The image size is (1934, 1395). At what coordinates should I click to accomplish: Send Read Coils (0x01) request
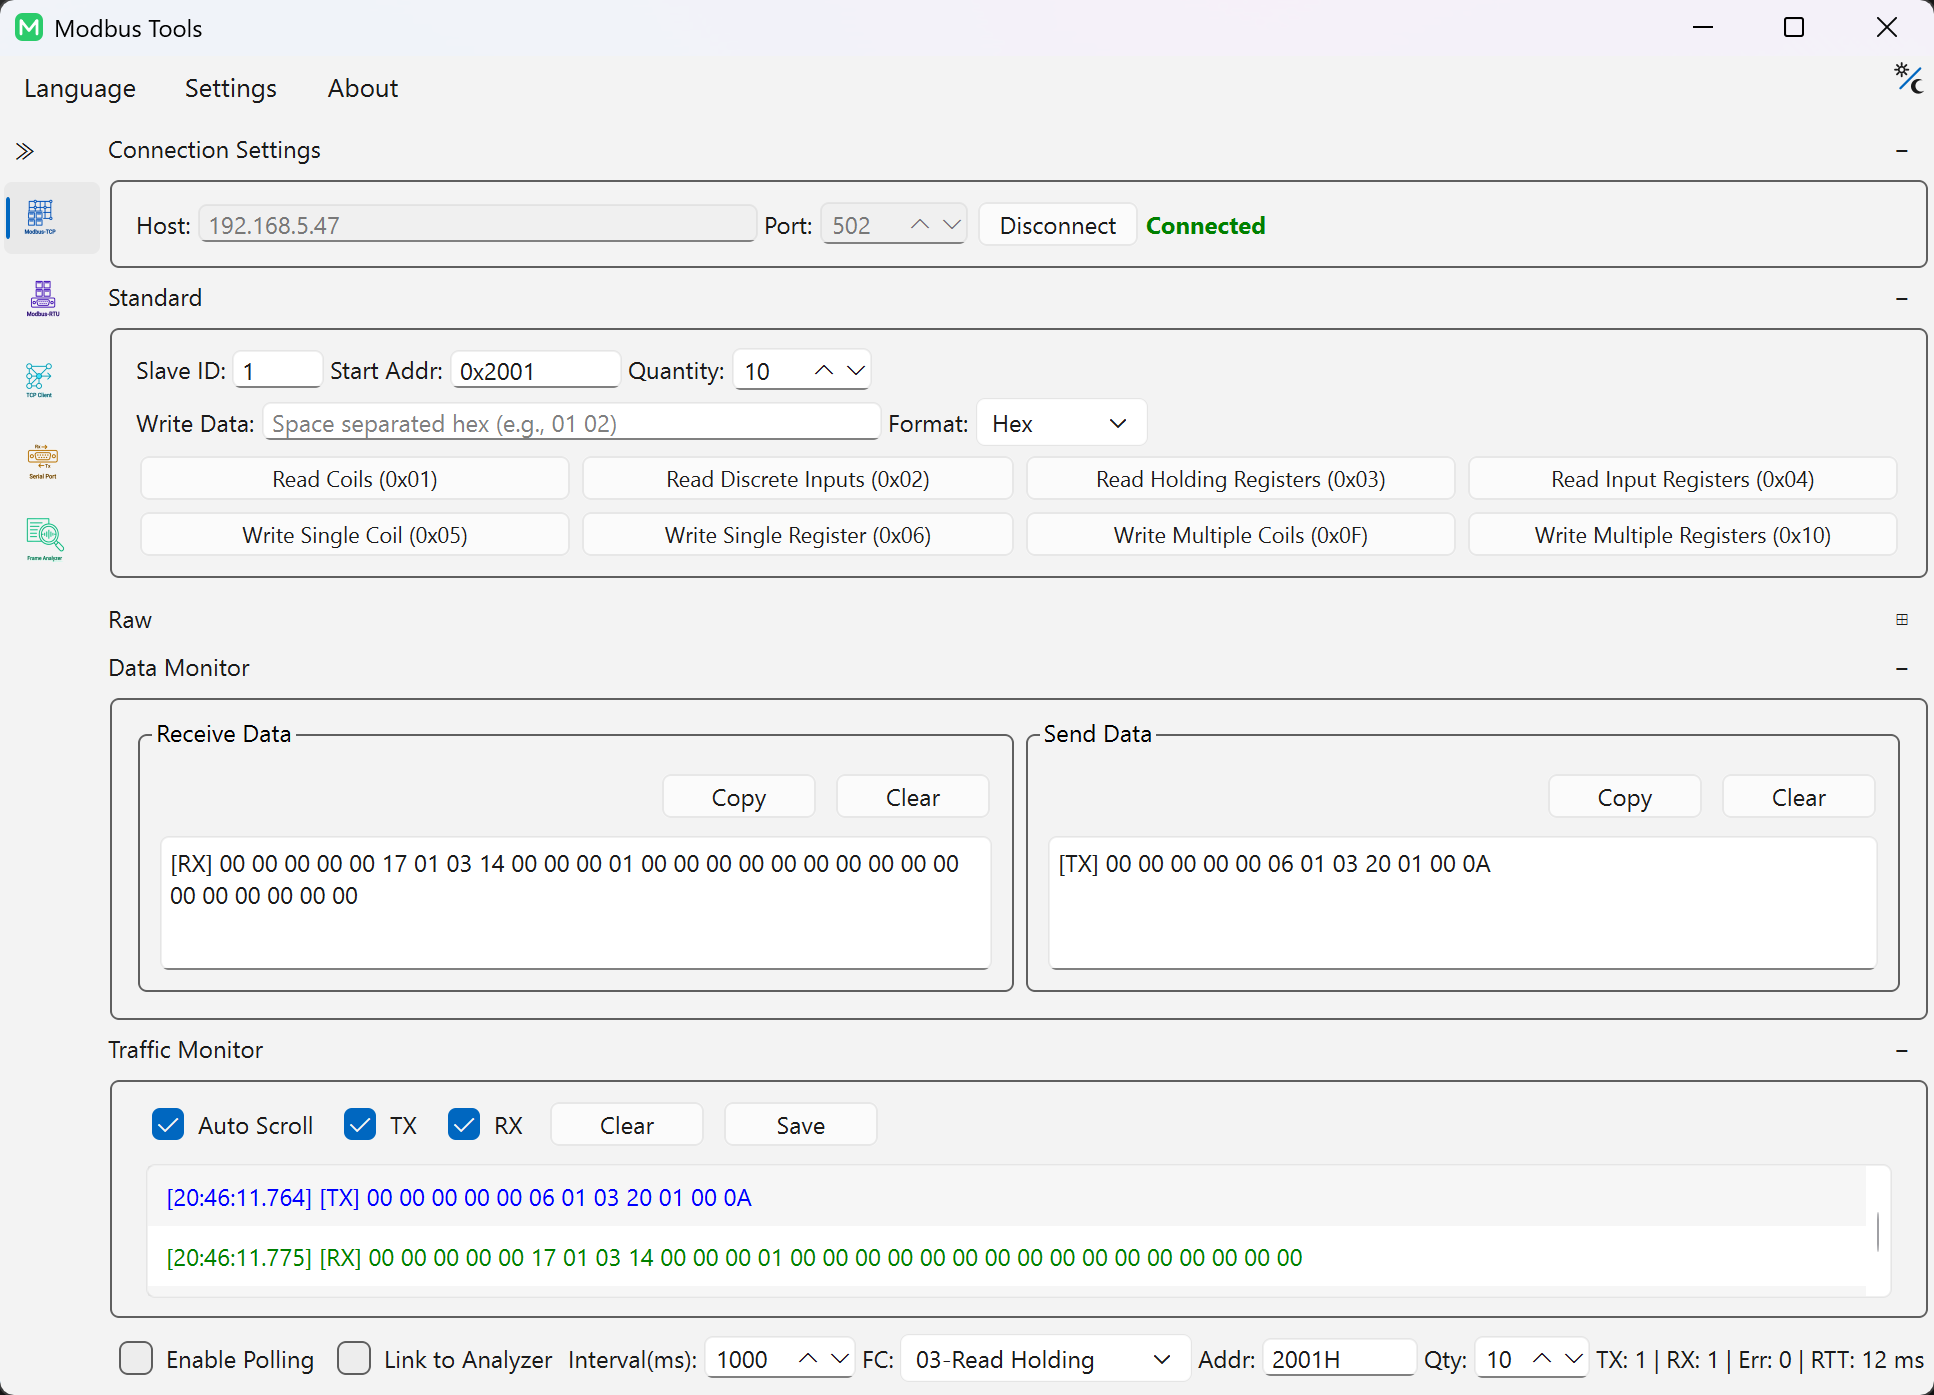(355, 479)
